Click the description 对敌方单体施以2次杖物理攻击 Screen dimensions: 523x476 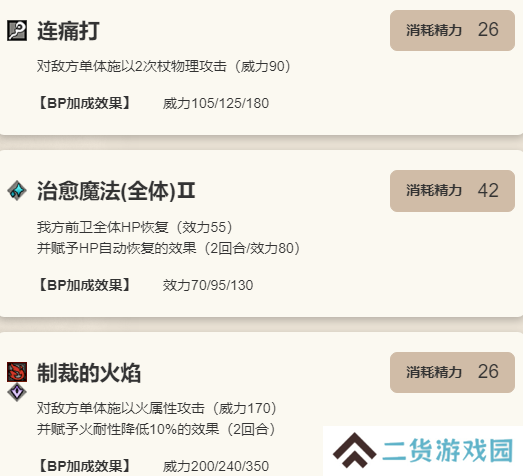(x=132, y=66)
